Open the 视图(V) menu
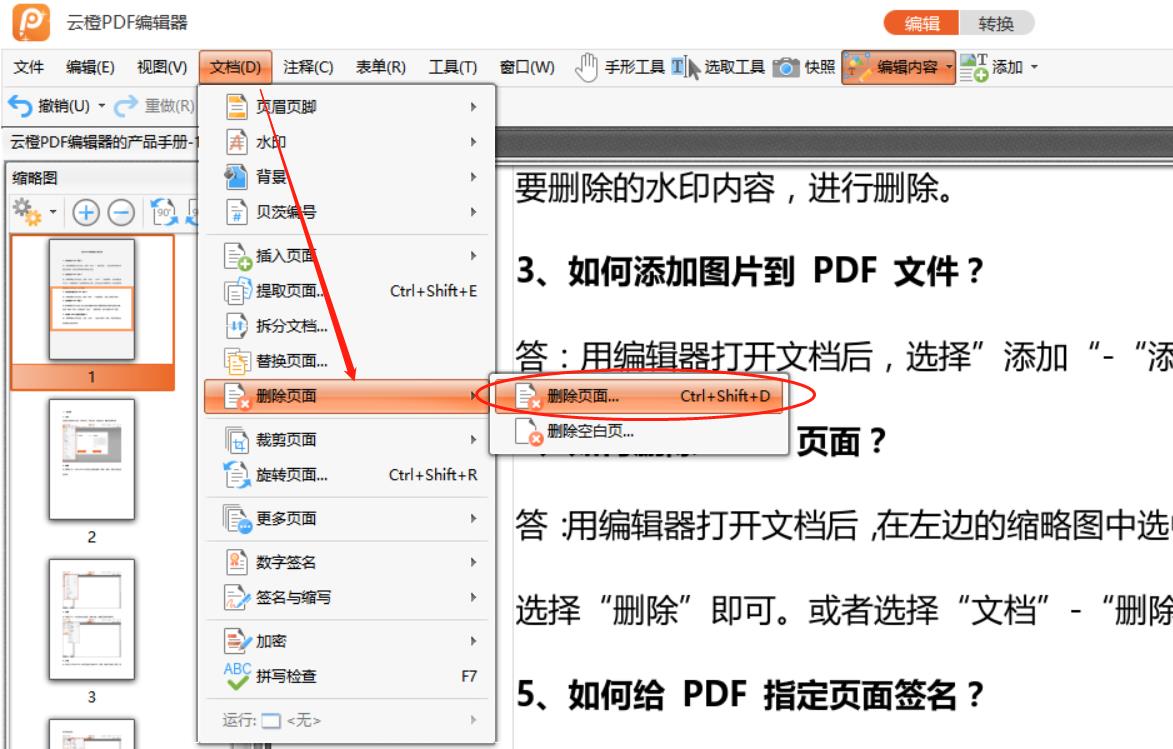 click(162, 67)
